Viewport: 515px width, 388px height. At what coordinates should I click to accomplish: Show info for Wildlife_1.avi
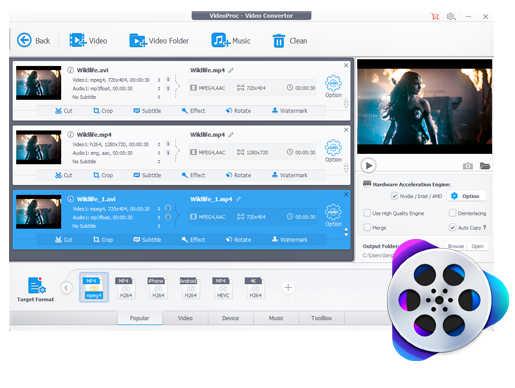pyautogui.click(x=70, y=199)
